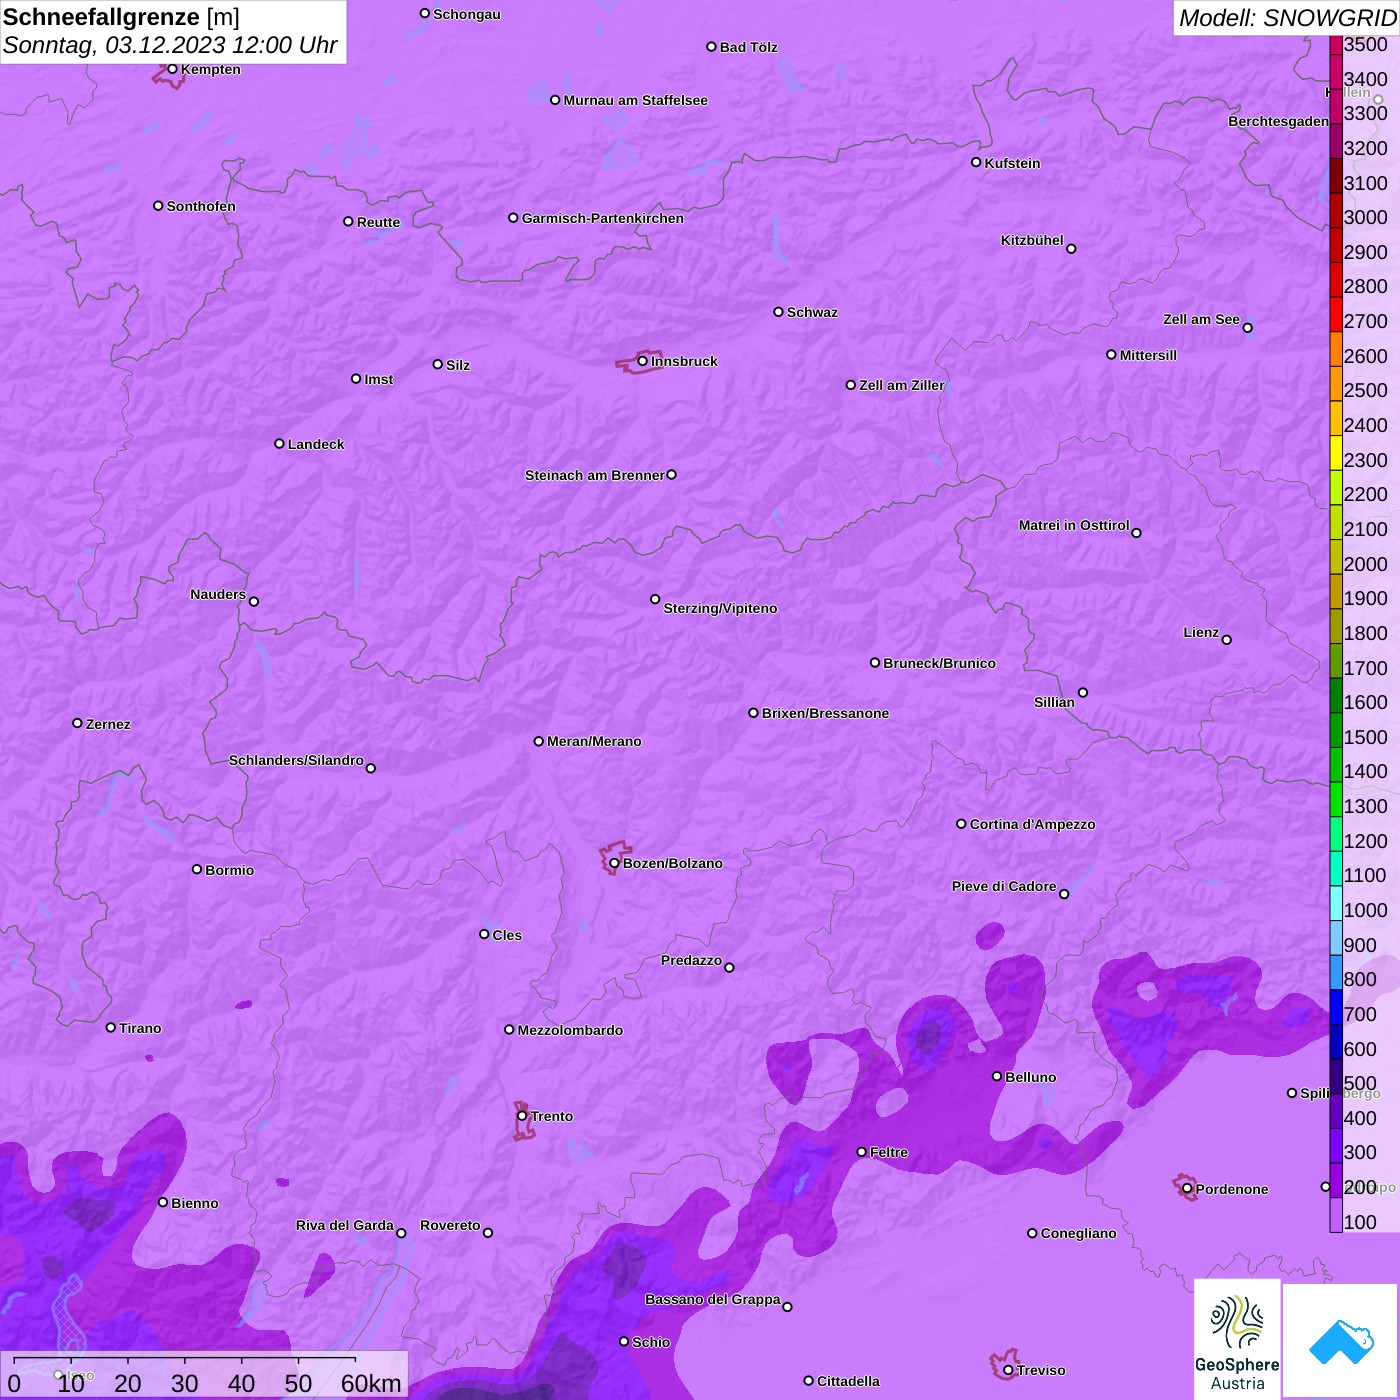Click the Sterzing/Vipiteno label
This screenshot has width=1400, height=1400.
pyautogui.click(x=720, y=608)
